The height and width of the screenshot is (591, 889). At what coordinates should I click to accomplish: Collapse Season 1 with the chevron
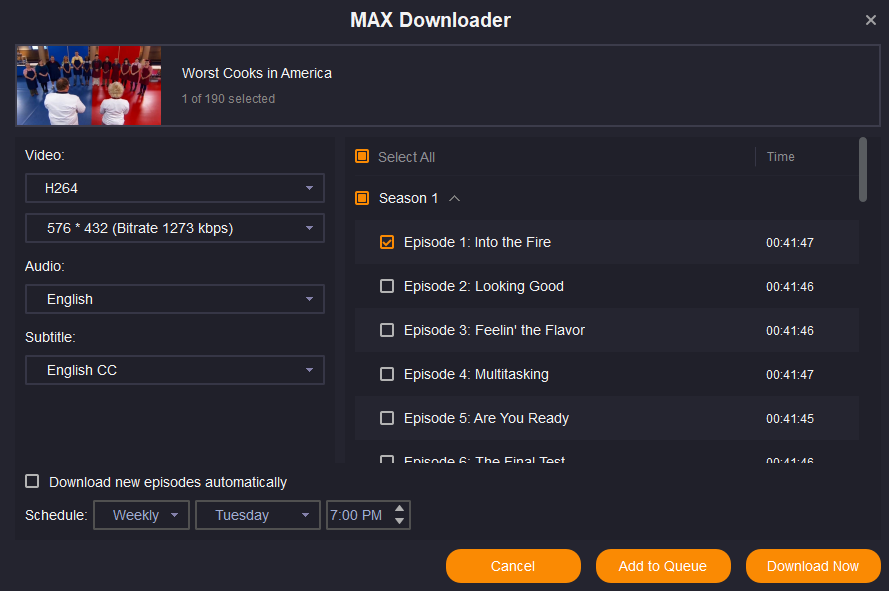click(454, 198)
